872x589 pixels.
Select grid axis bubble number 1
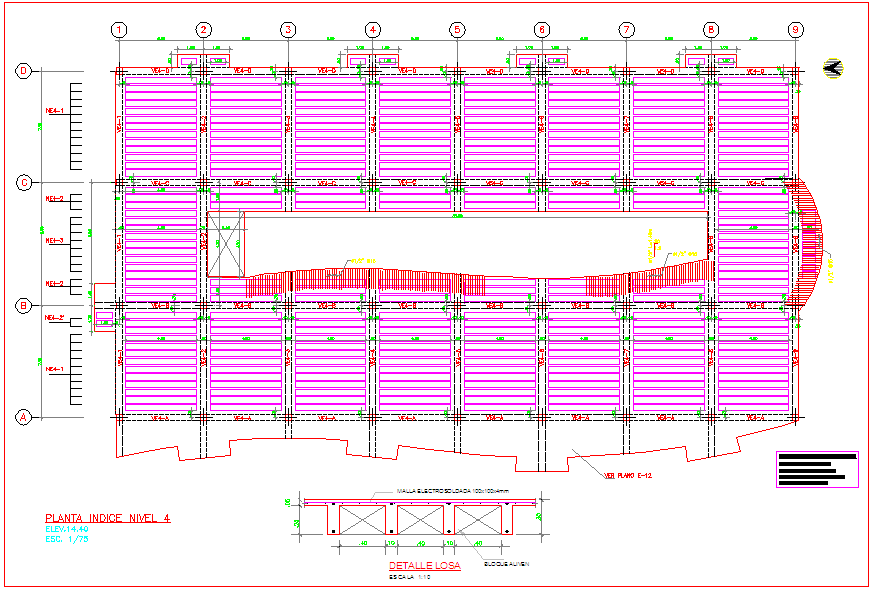pyautogui.click(x=119, y=30)
